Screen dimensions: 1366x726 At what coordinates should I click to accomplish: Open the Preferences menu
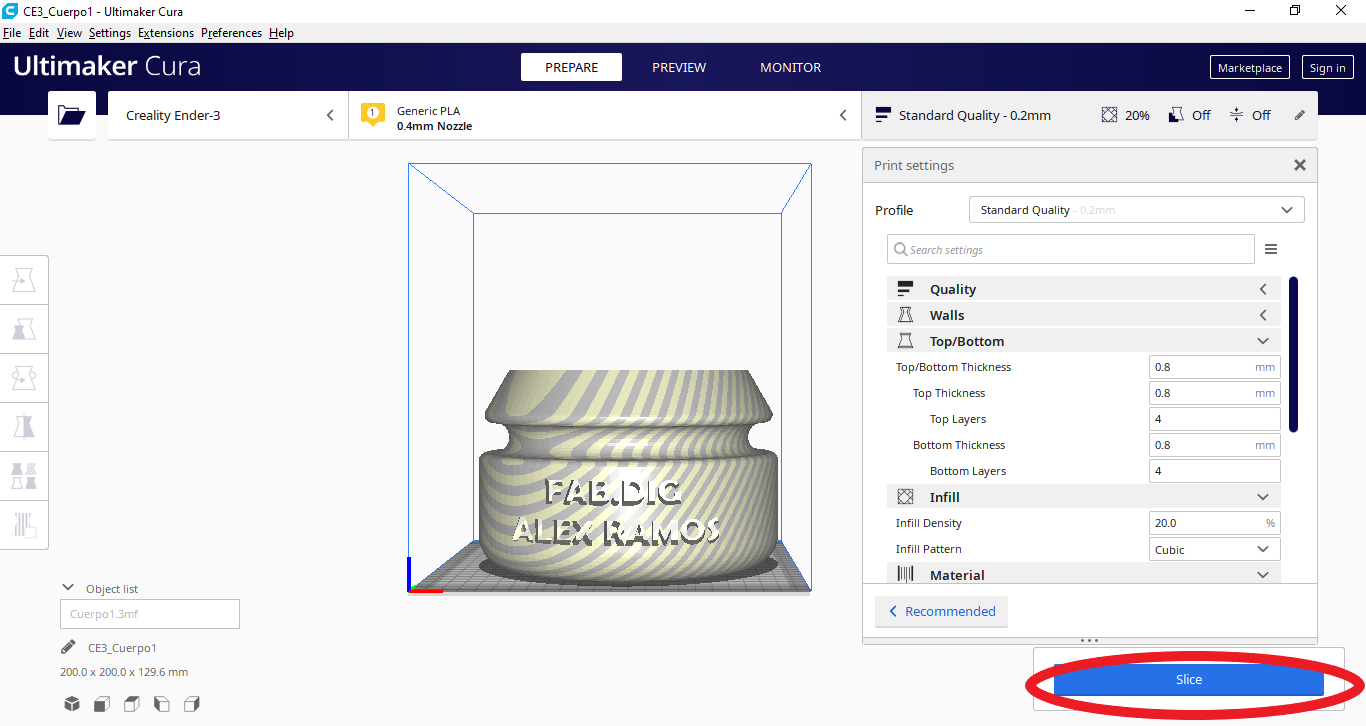(x=231, y=33)
